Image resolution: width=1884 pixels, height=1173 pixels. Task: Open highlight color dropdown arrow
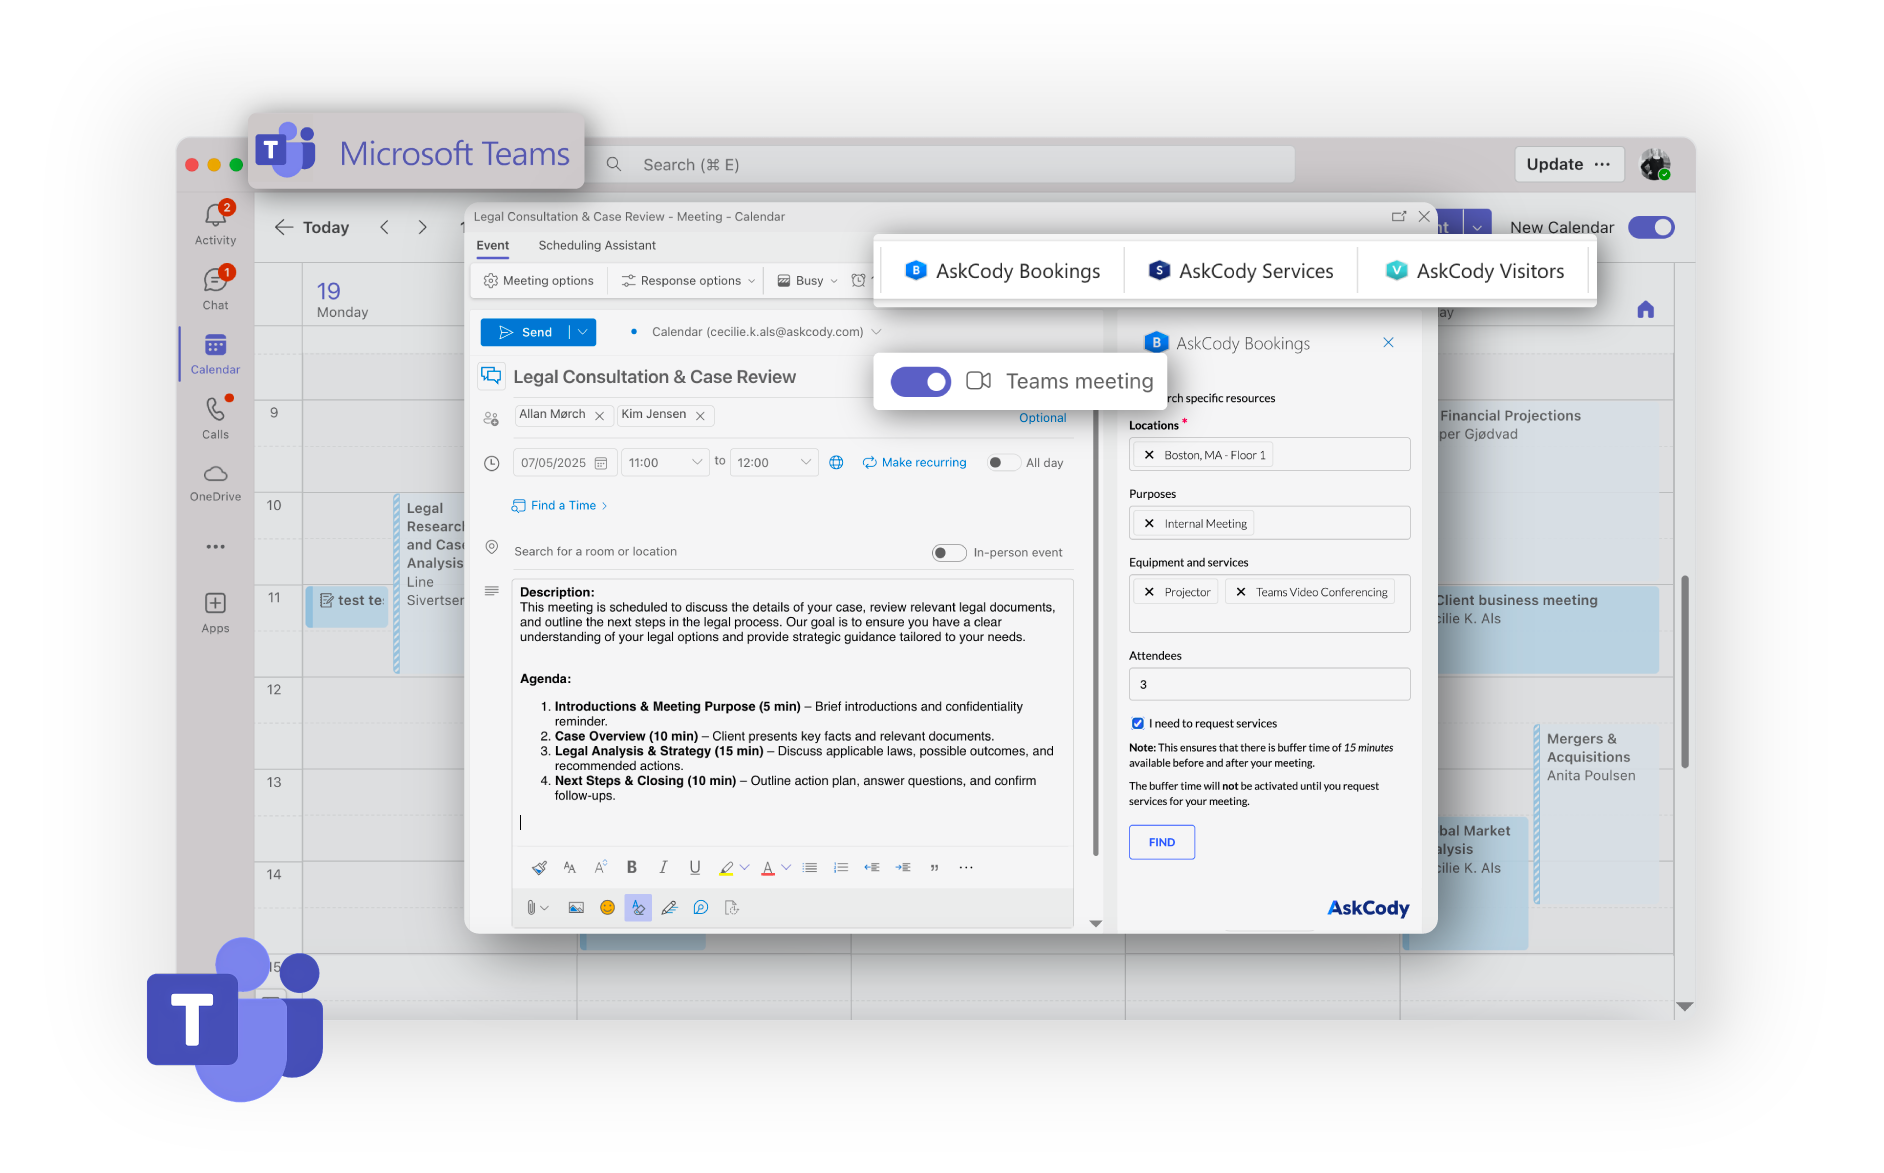744,867
